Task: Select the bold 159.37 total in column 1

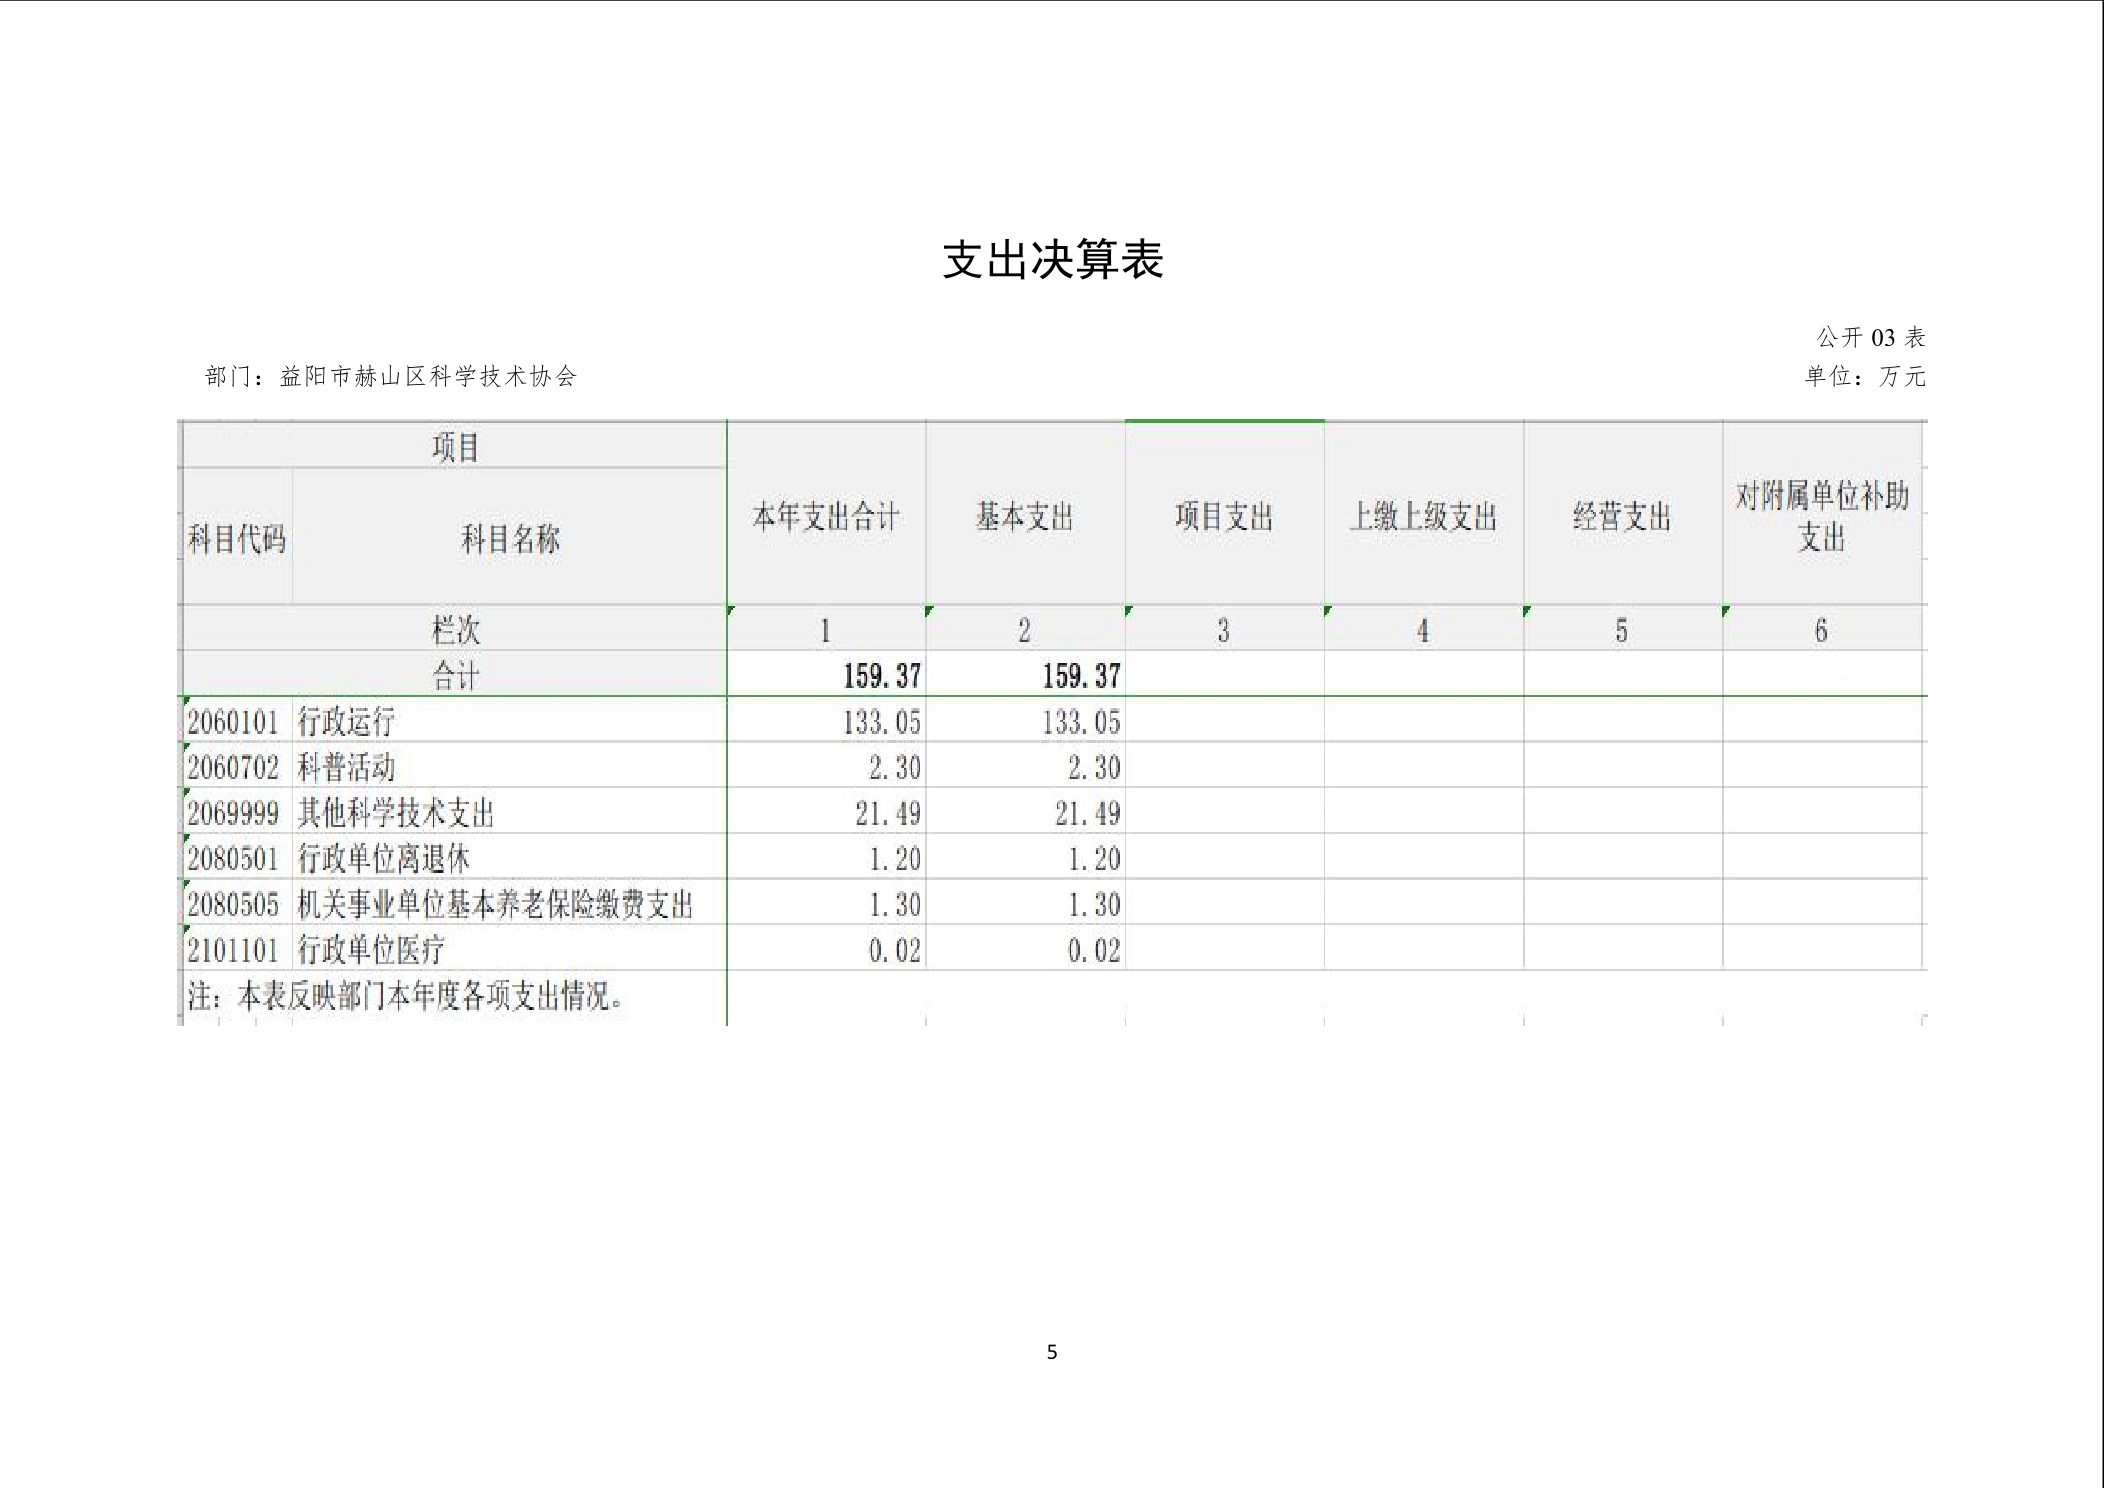Action: (x=881, y=676)
